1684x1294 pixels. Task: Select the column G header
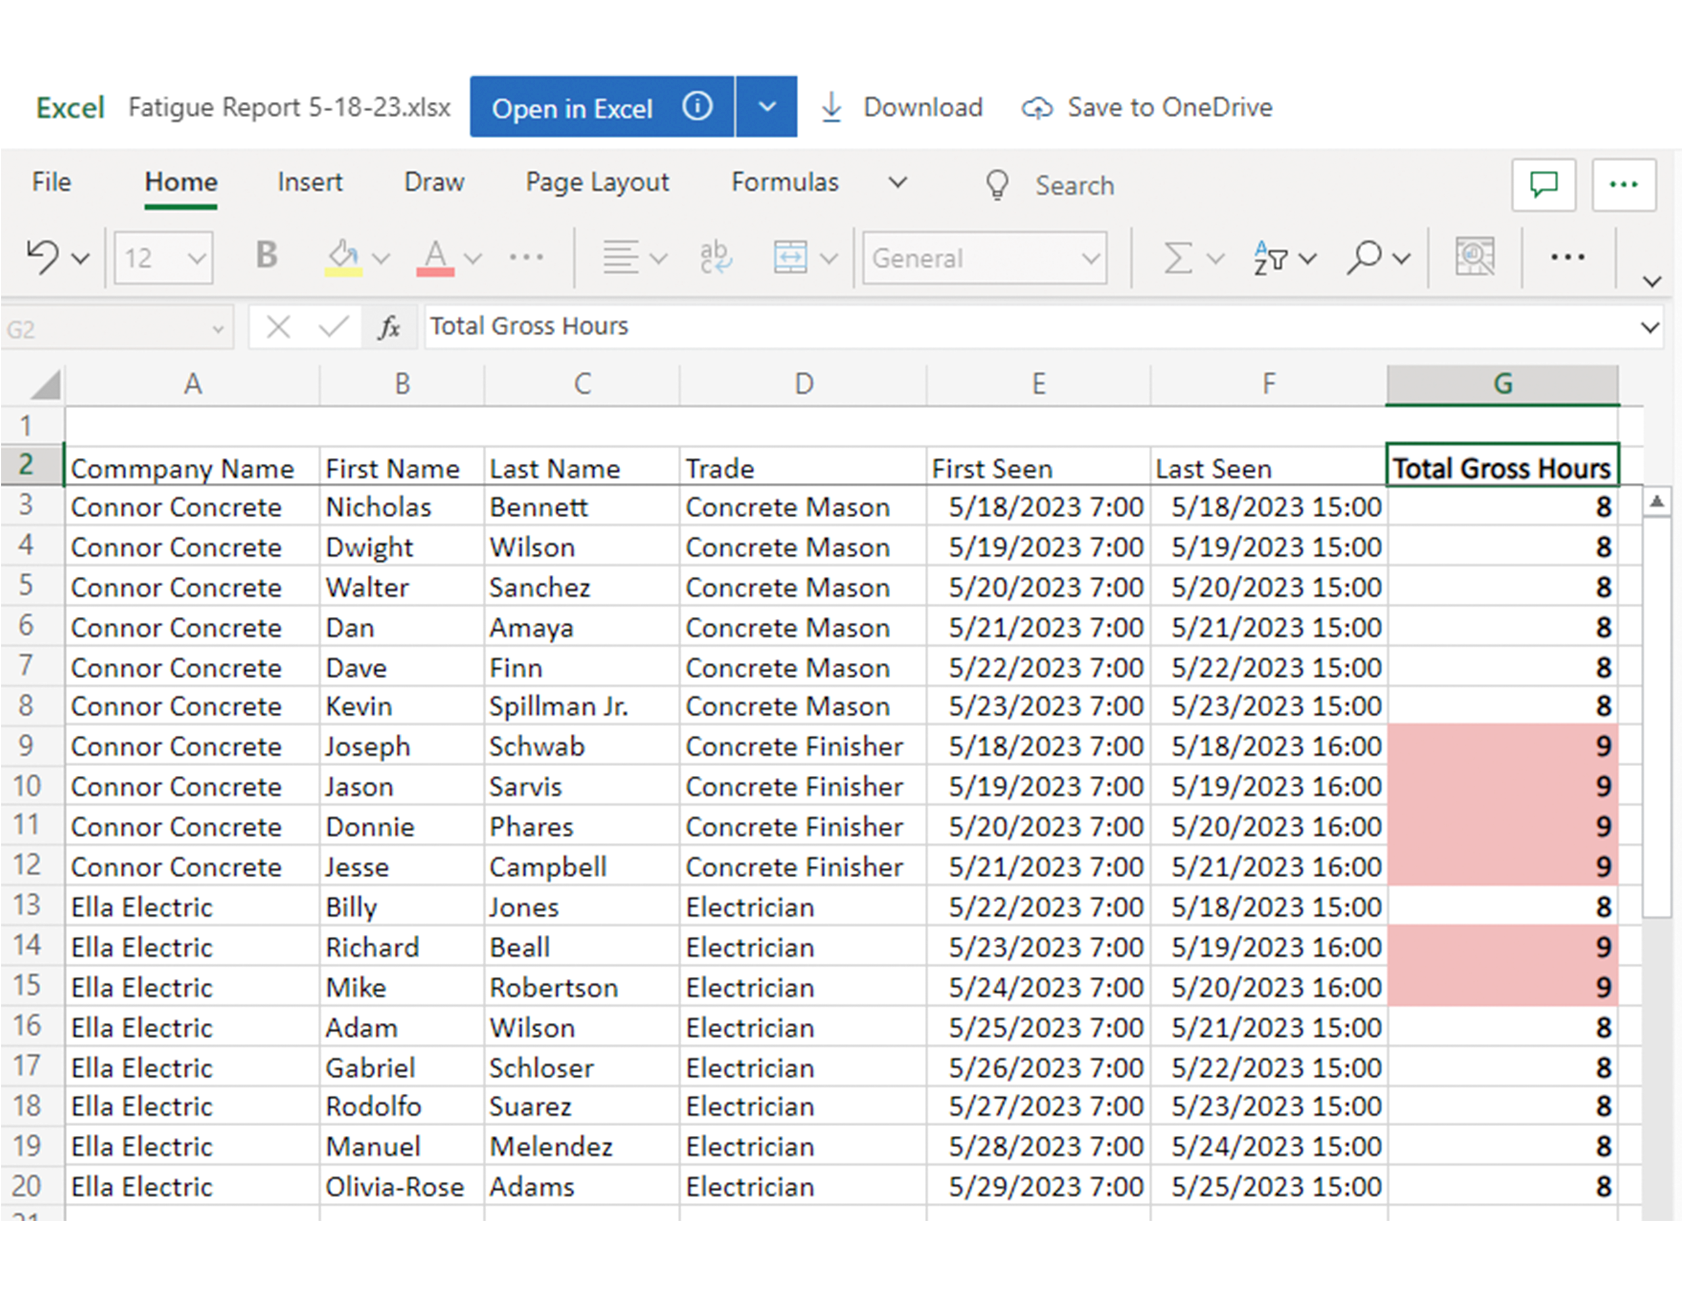point(1502,384)
